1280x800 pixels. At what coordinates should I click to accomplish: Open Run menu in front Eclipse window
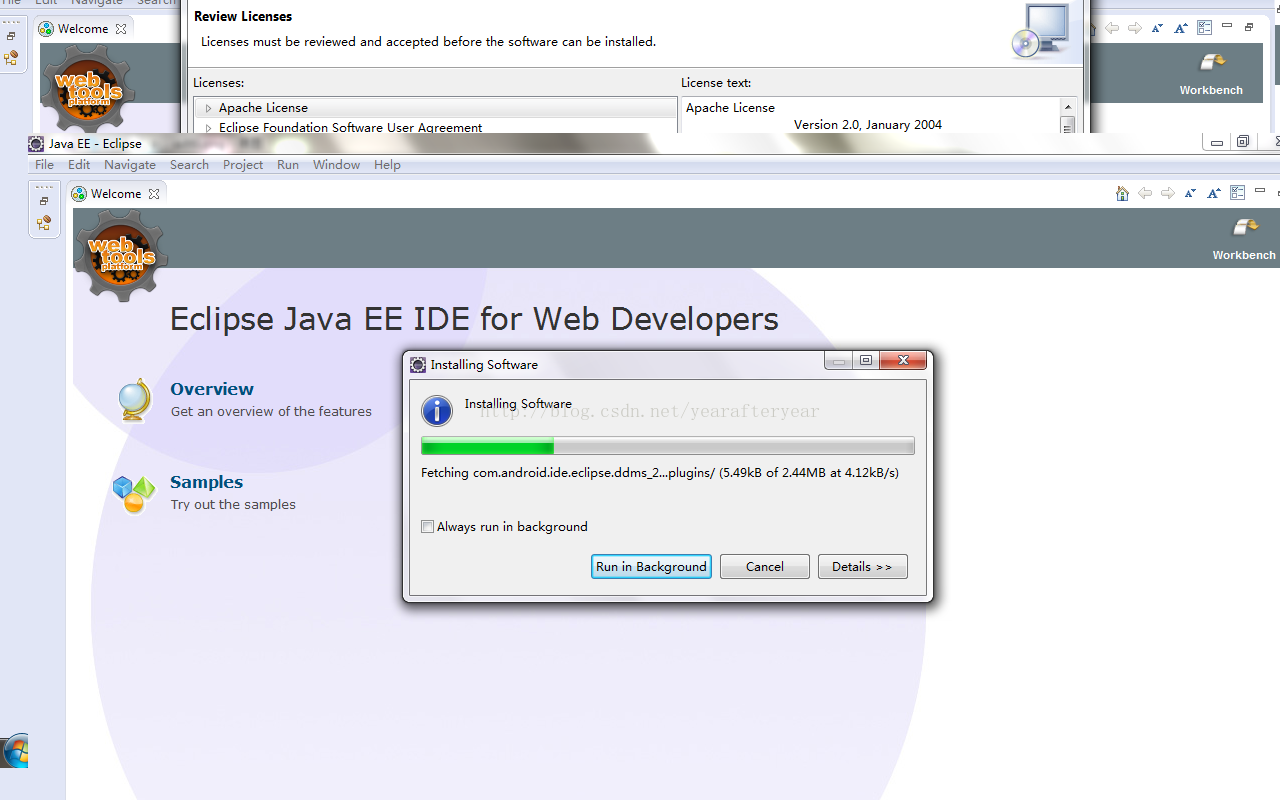click(x=288, y=165)
